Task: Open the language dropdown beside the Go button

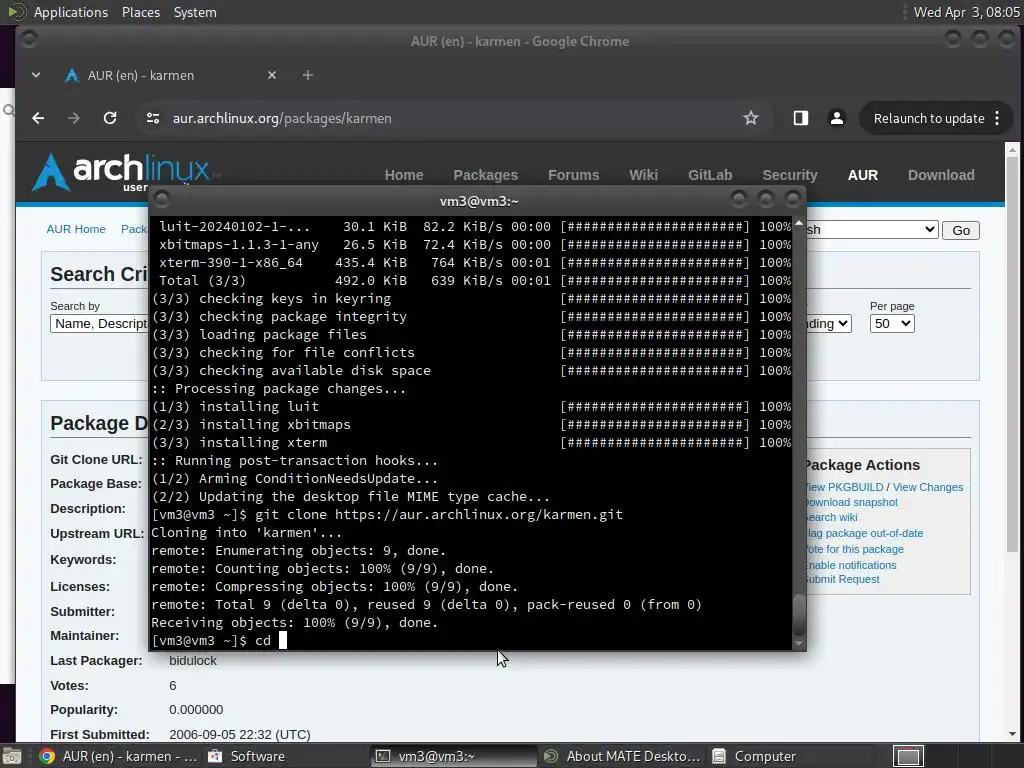Action: coord(872,230)
